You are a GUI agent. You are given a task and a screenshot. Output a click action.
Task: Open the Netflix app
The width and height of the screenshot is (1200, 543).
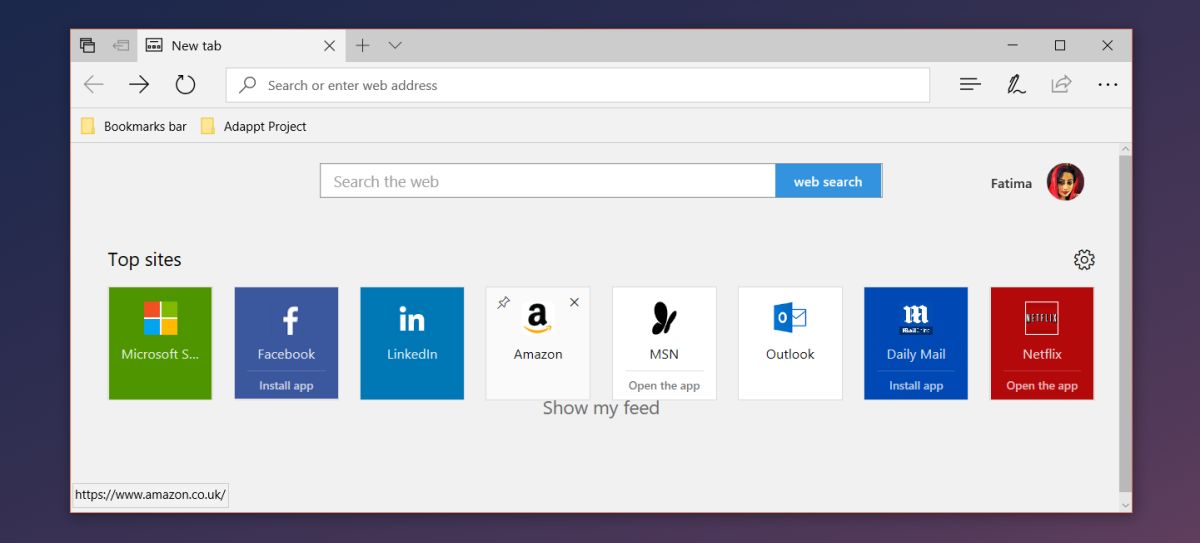1042,385
